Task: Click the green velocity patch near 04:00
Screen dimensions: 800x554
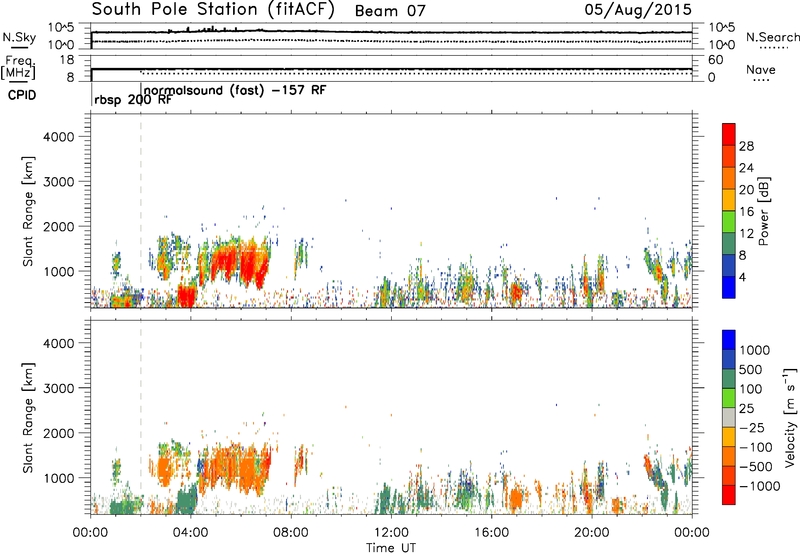Action: click(x=187, y=500)
